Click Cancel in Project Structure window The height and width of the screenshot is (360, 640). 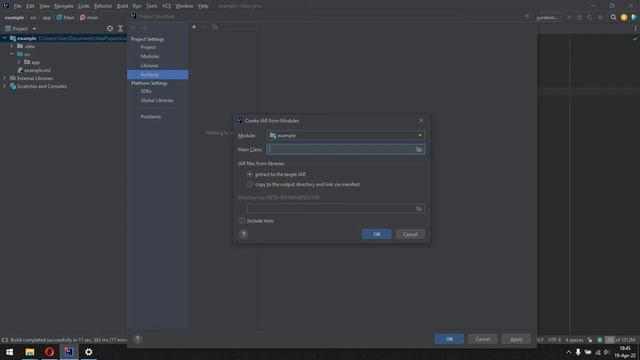[482, 339]
